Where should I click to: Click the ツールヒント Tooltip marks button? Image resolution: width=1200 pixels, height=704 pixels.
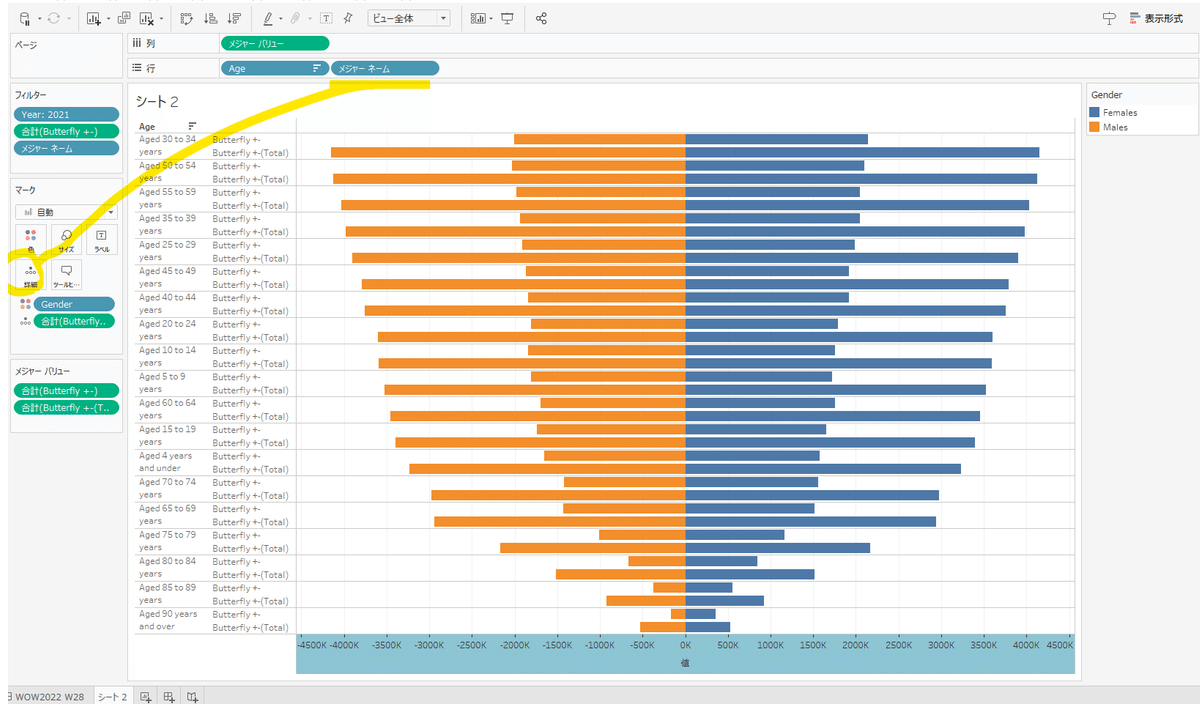point(65,275)
